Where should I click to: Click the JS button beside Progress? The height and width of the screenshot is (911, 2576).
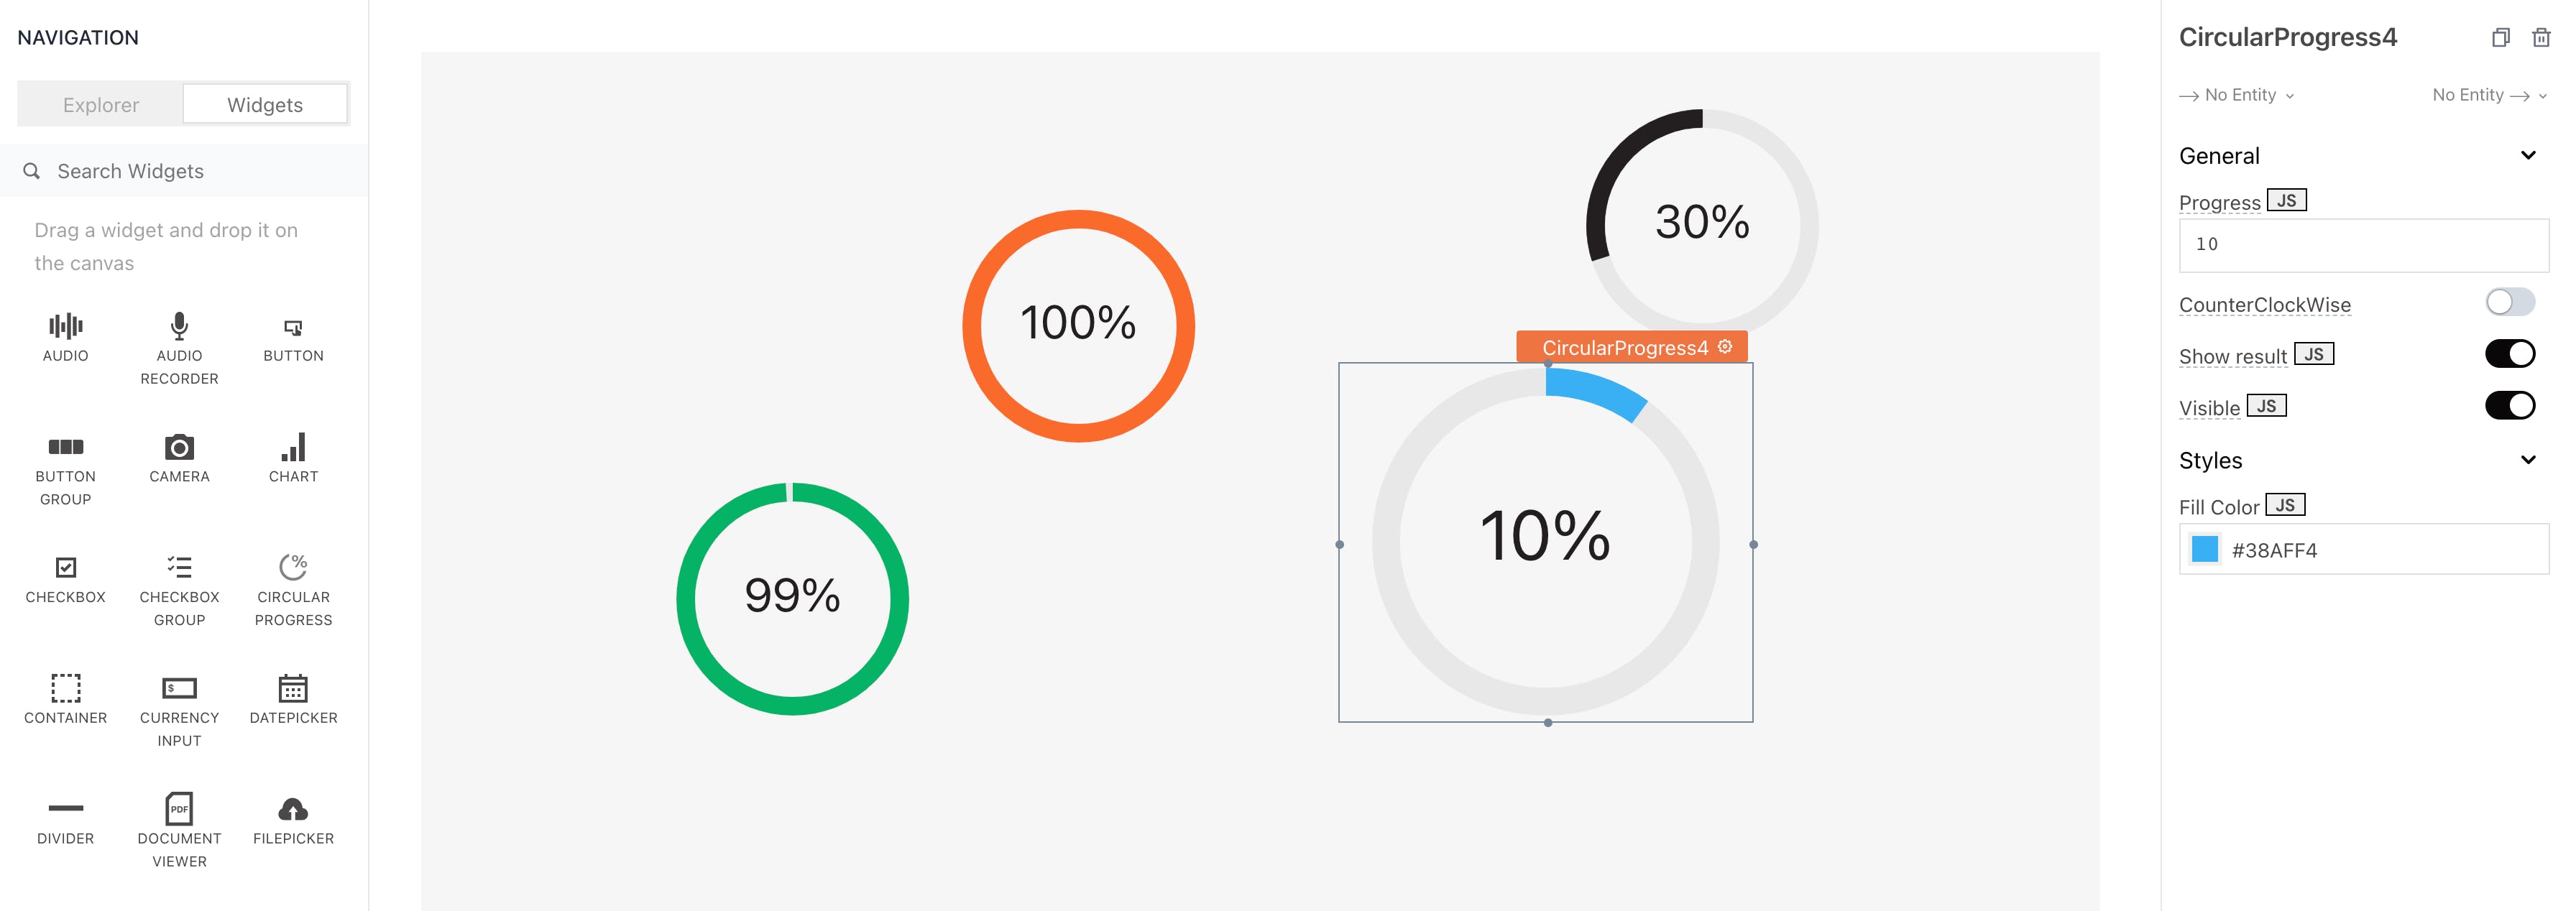pos(2286,201)
